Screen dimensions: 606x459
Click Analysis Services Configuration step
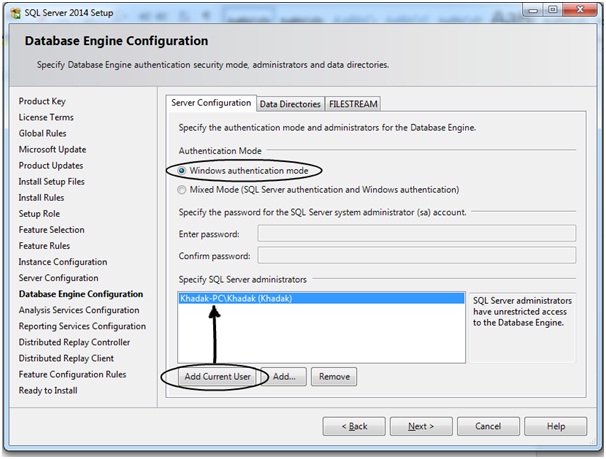coord(79,310)
